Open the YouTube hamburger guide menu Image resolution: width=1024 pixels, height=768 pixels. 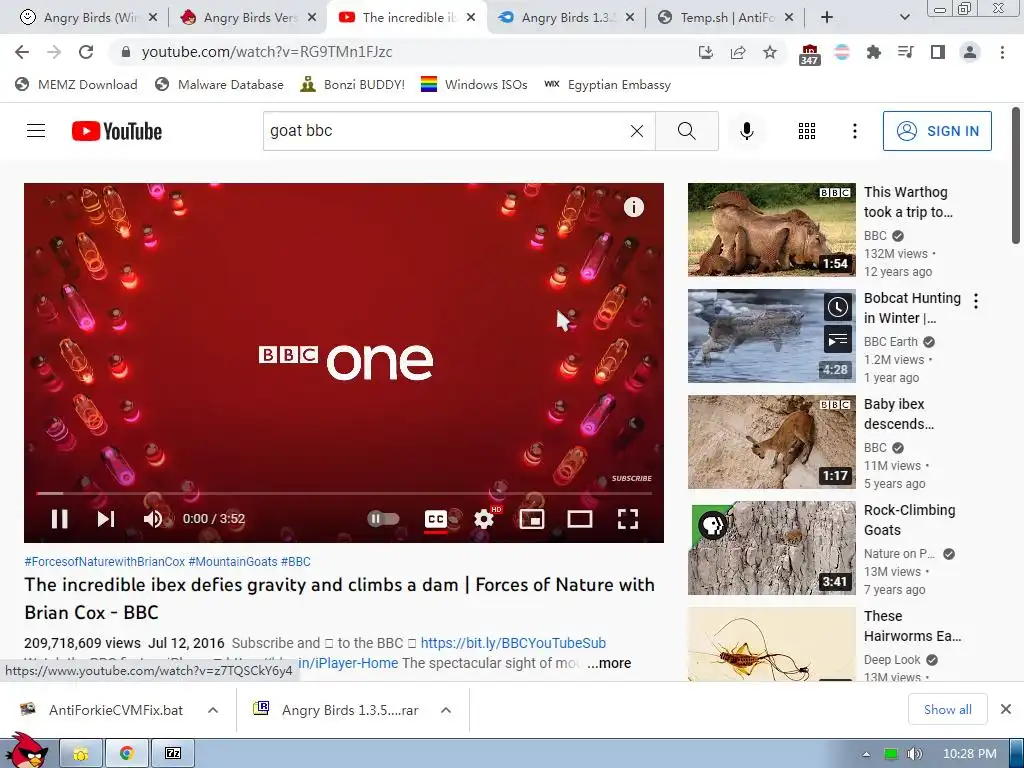[36, 131]
